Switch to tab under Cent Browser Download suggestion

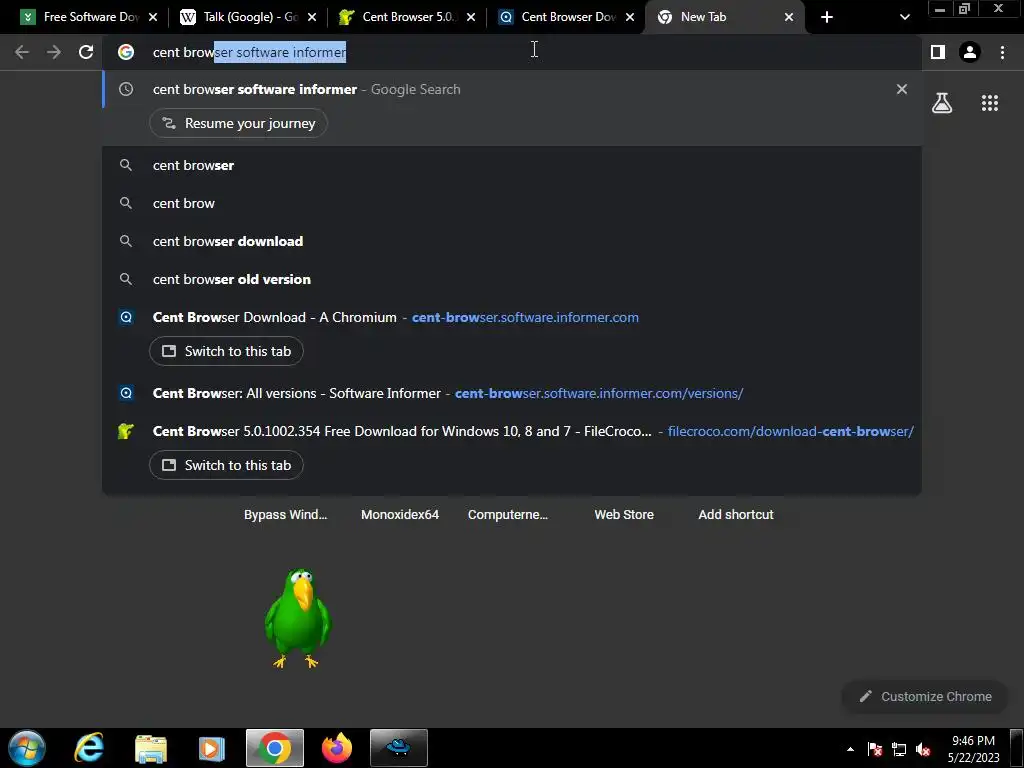[x=226, y=351]
